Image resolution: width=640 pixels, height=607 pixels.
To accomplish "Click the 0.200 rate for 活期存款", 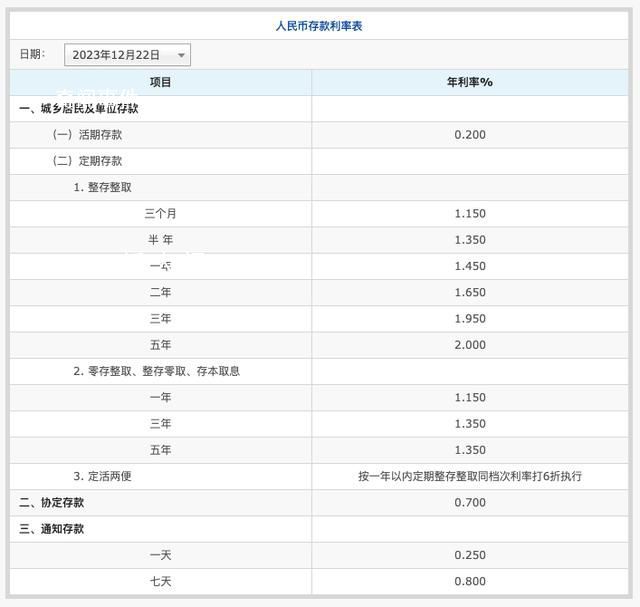I will pos(469,135).
